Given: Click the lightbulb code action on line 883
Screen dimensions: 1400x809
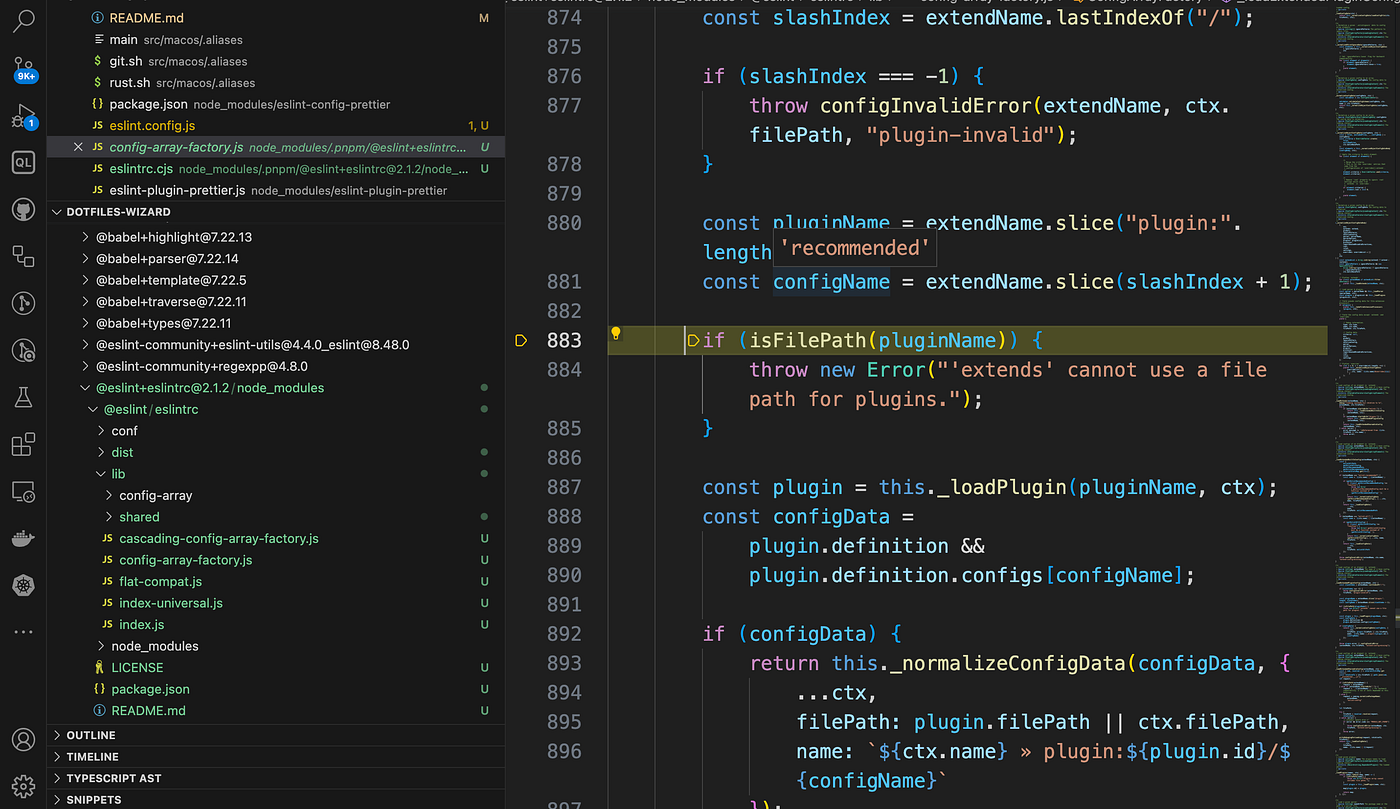Looking at the screenshot, I should click(616, 334).
